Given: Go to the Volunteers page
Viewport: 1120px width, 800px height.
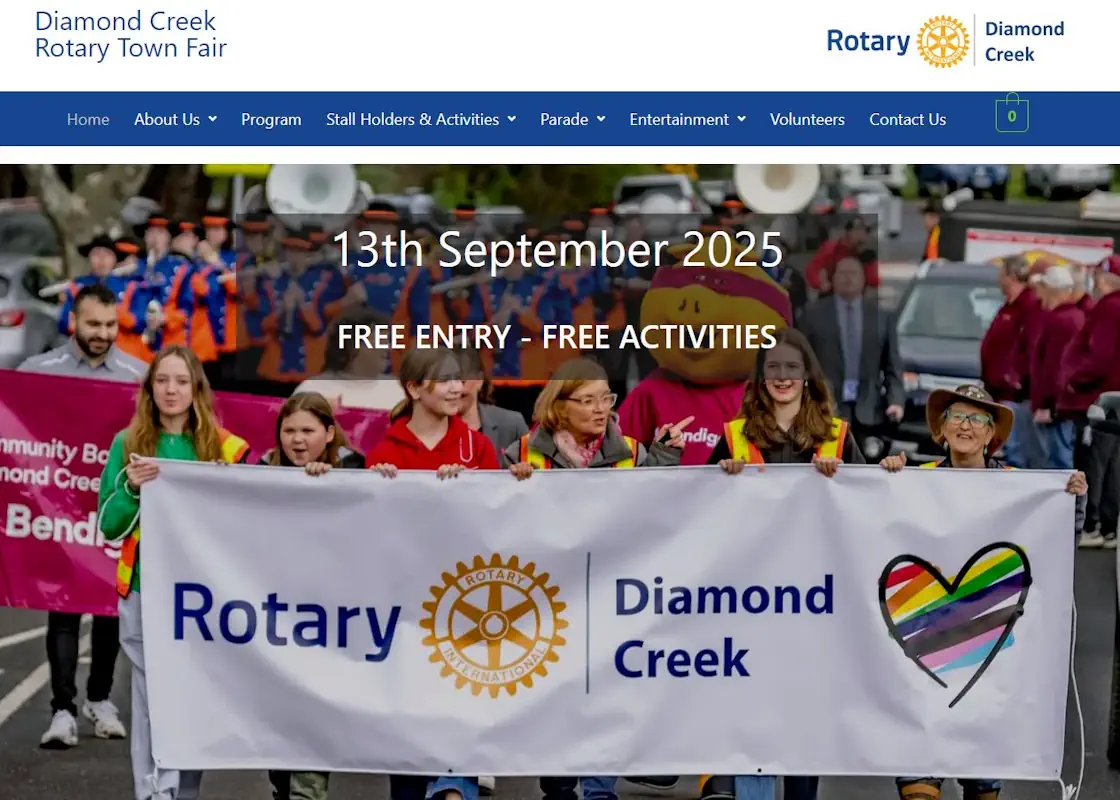Looking at the screenshot, I should tap(807, 119).
